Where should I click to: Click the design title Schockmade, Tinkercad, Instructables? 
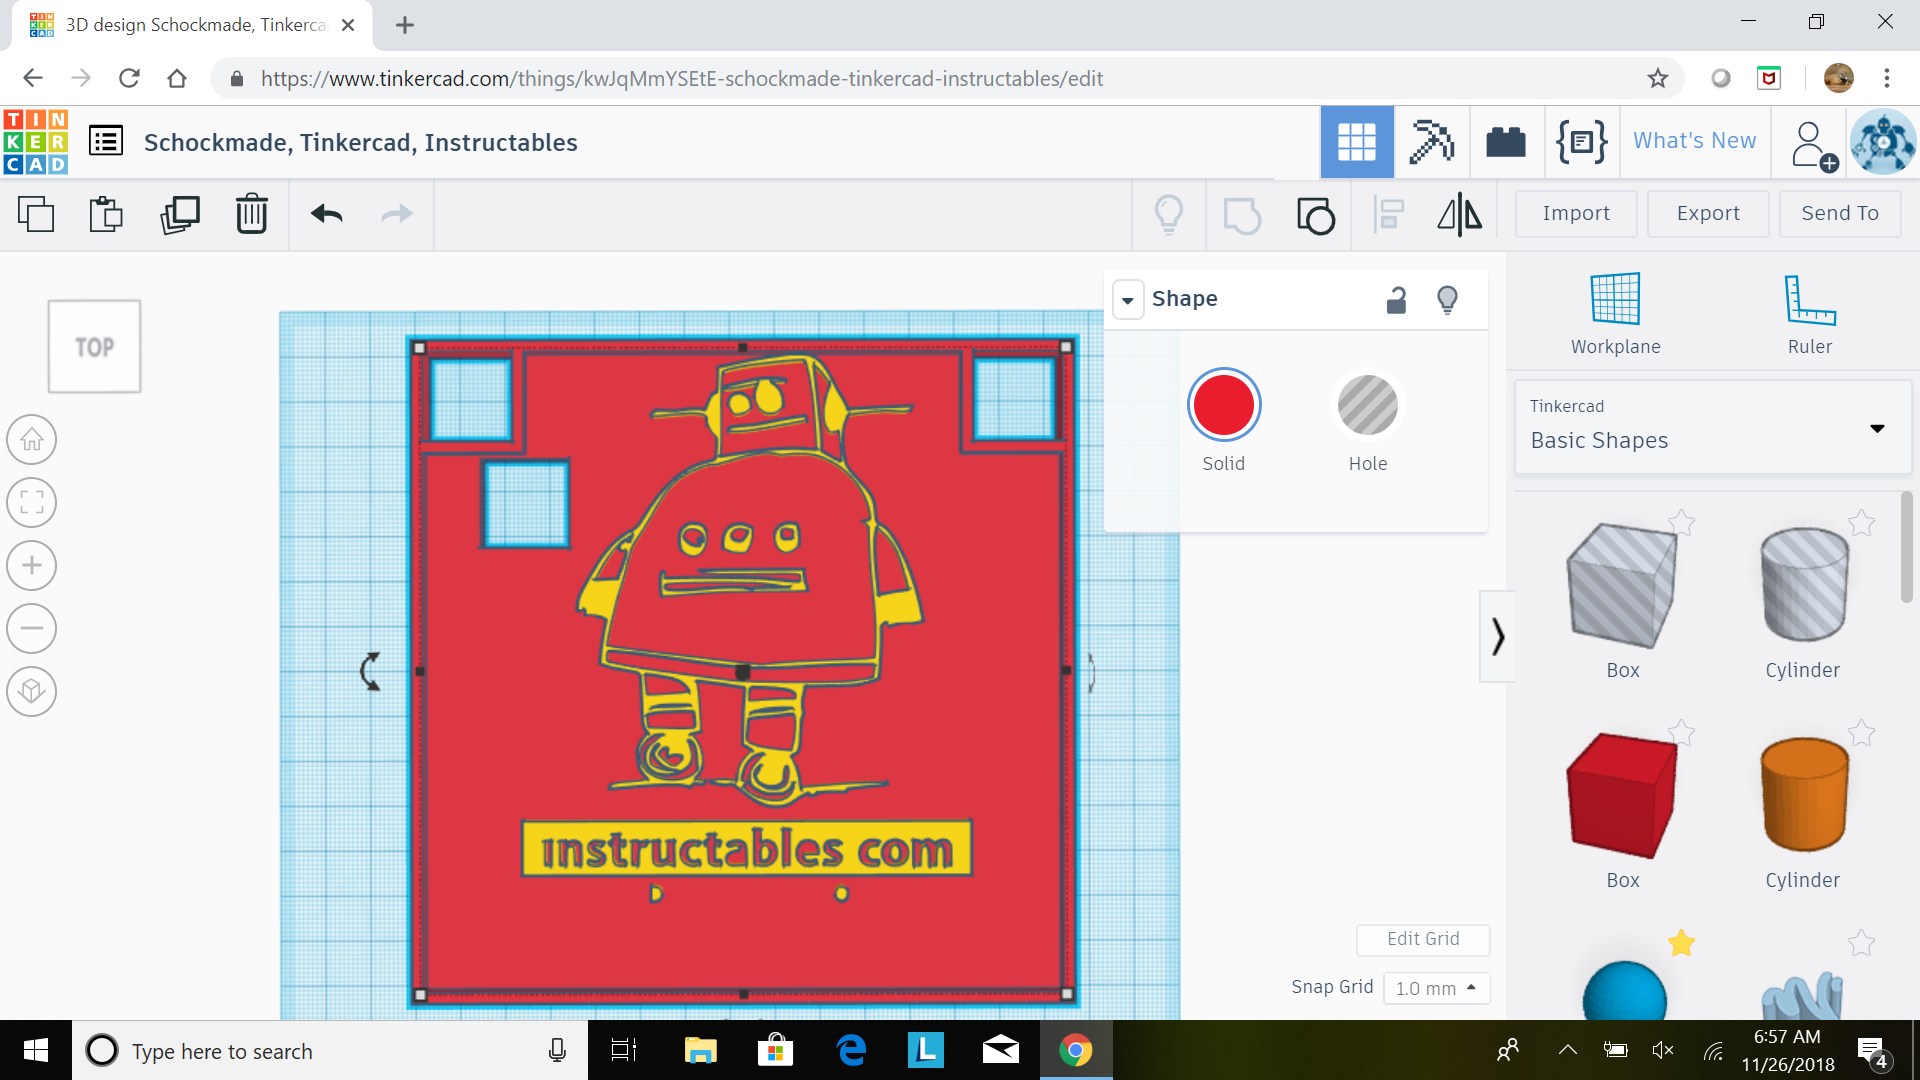click(x=361, y=142)
